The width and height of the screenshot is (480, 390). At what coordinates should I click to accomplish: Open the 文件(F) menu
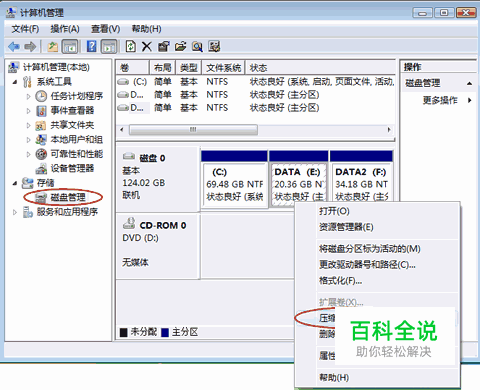coord(25,29)
